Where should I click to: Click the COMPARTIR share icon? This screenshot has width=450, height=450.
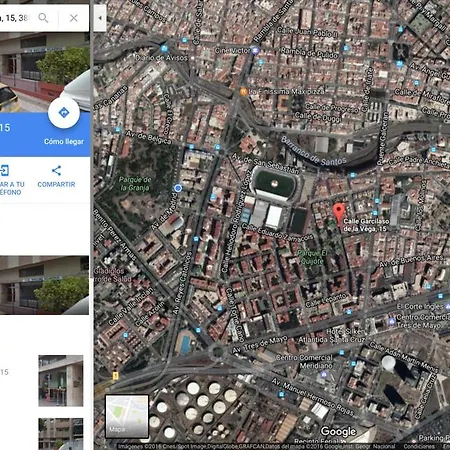(x=56, y=170)
